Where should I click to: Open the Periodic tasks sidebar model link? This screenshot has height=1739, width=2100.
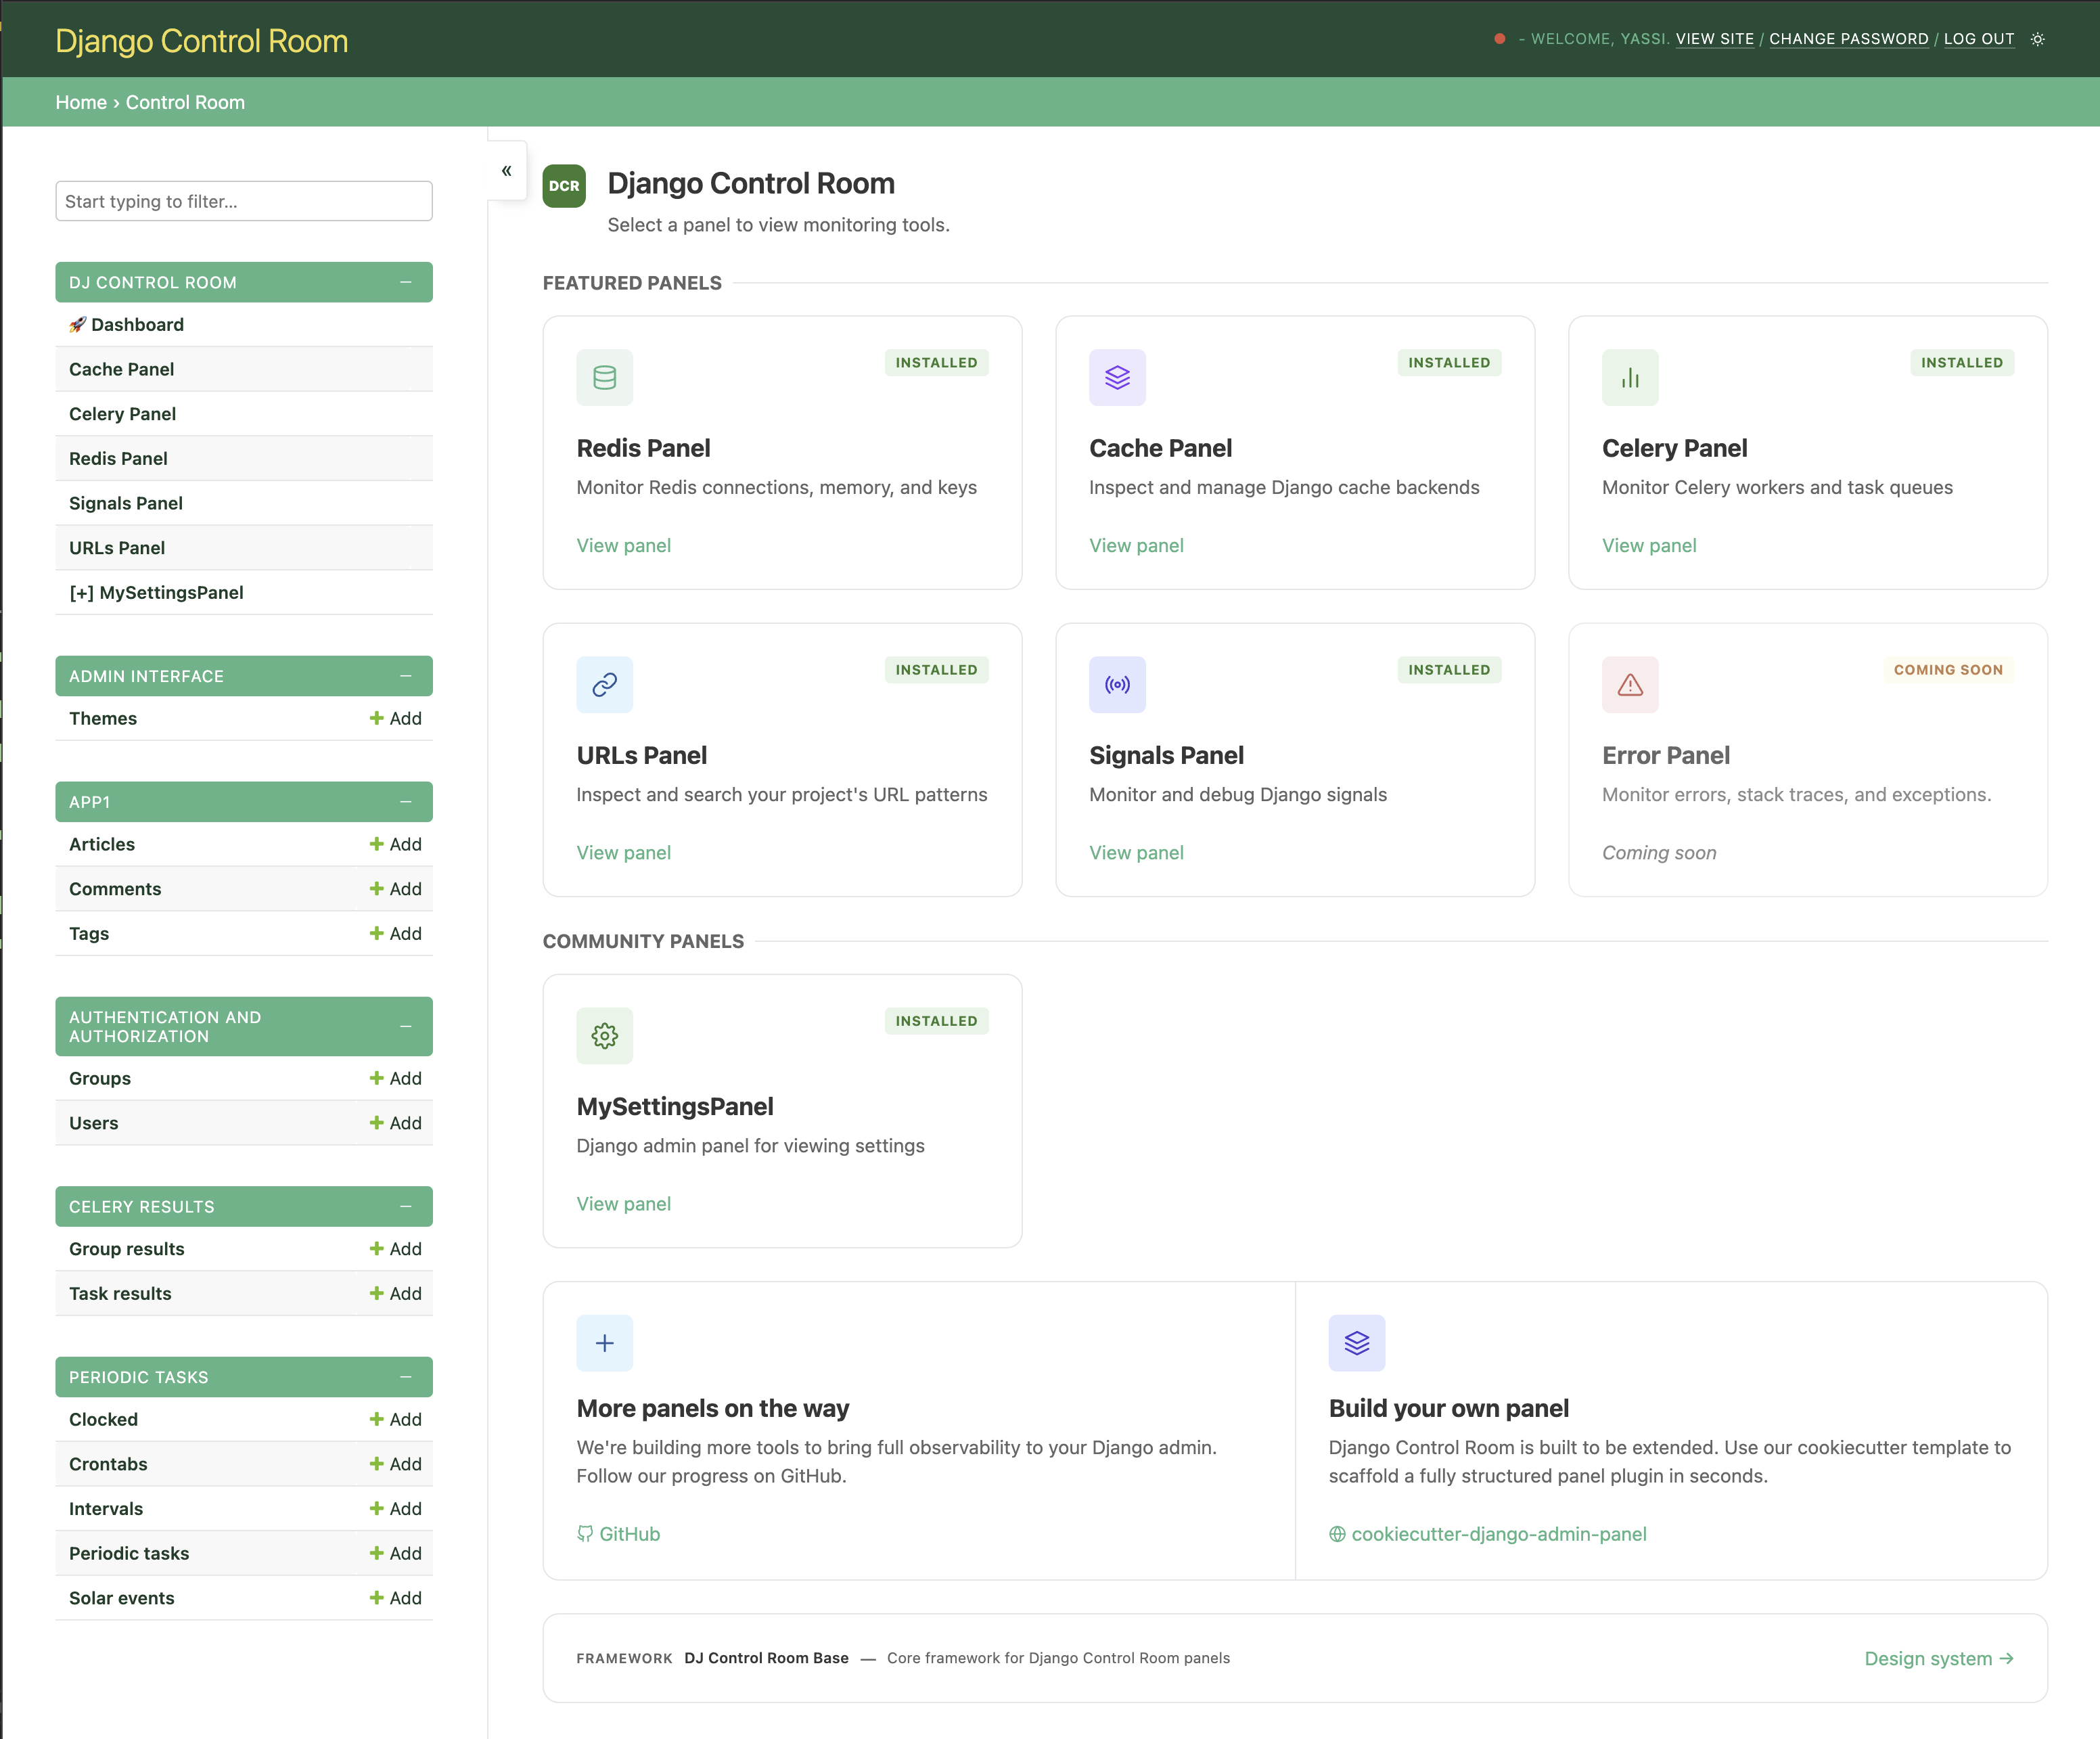click(129, 1553)
